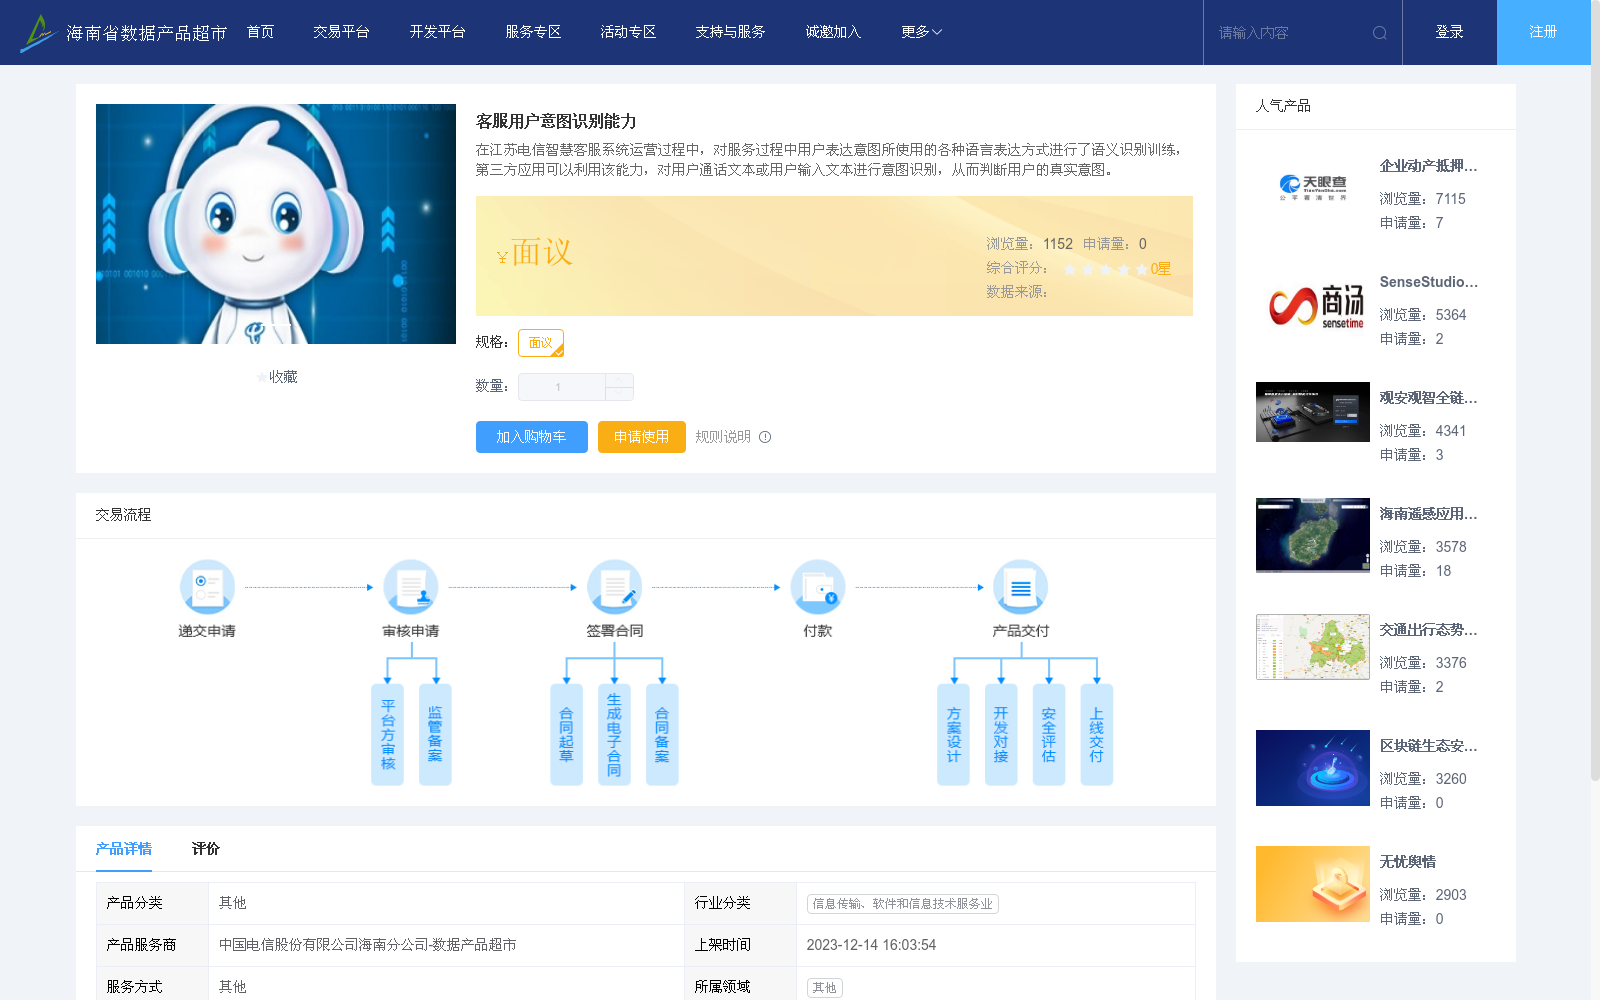Click the 合同起草 flow box
Screen dimensions: 1600x1000
(566, 735)
